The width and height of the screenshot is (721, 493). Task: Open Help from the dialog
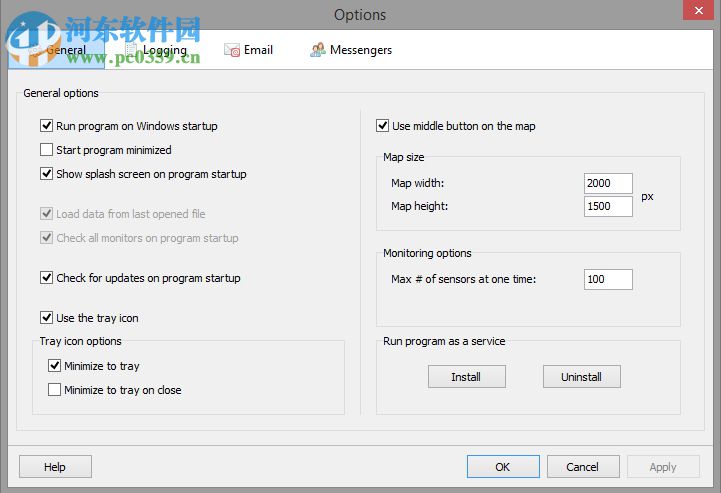pyautogui.click(x=55, y=467)
